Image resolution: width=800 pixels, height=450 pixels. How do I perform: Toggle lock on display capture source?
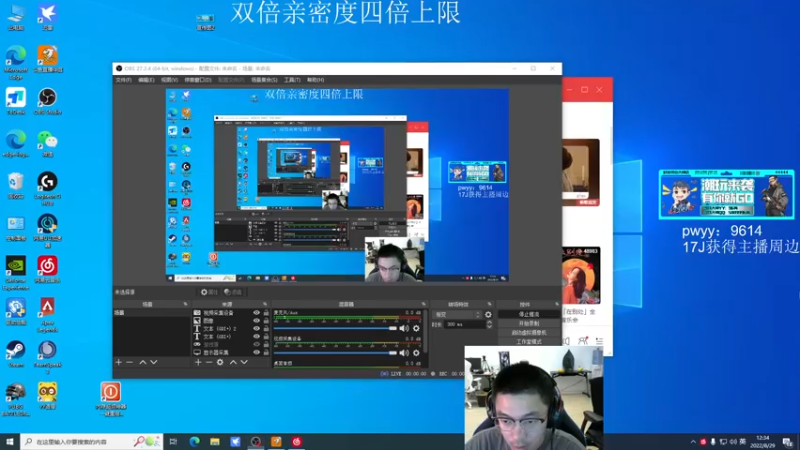pyautogui.click(x=266, y=353)
